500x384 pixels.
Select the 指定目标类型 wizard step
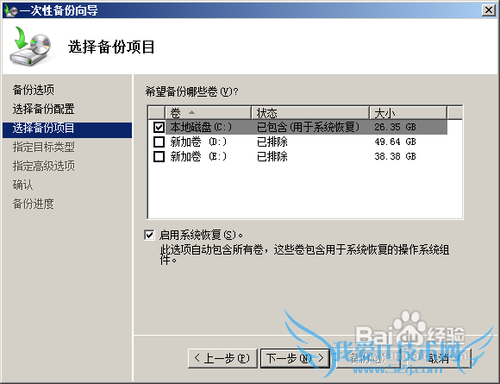(x=43, y=147)
